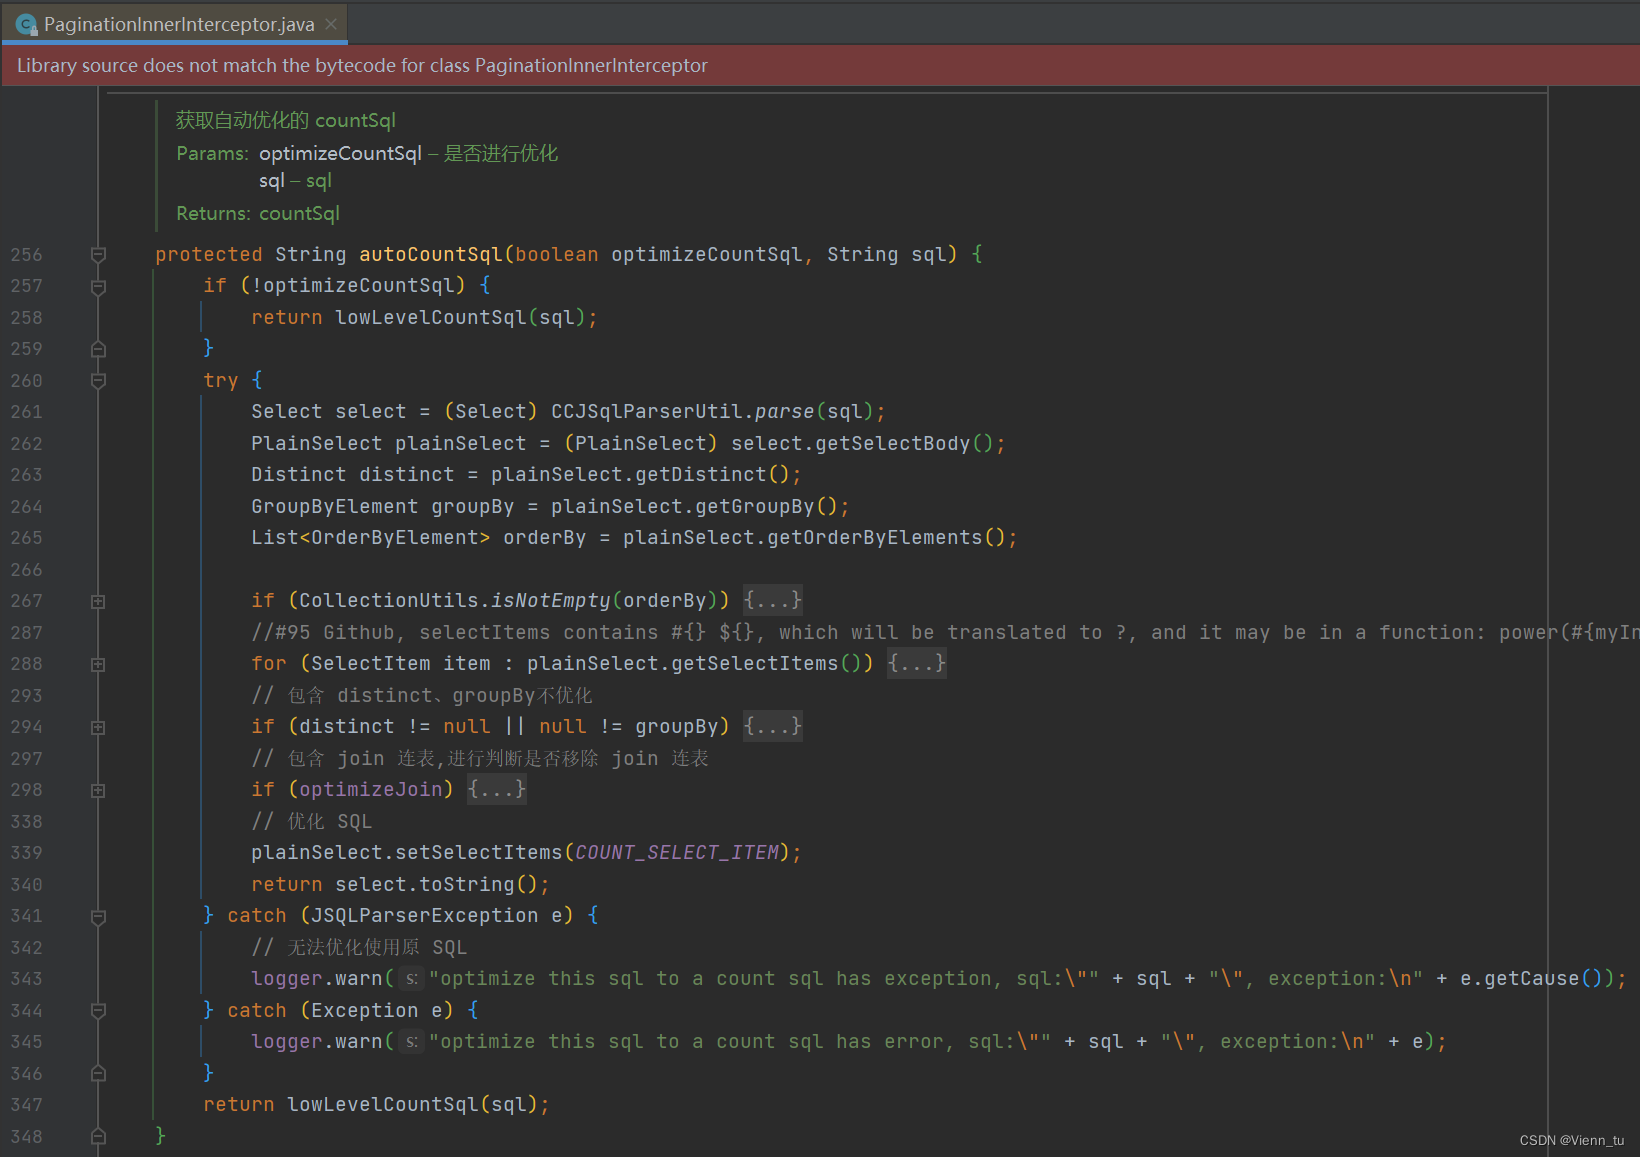Click setSelectItems on line 339
The height and width of the screenshot is (1157, 1640).
[x=479, y=852]
